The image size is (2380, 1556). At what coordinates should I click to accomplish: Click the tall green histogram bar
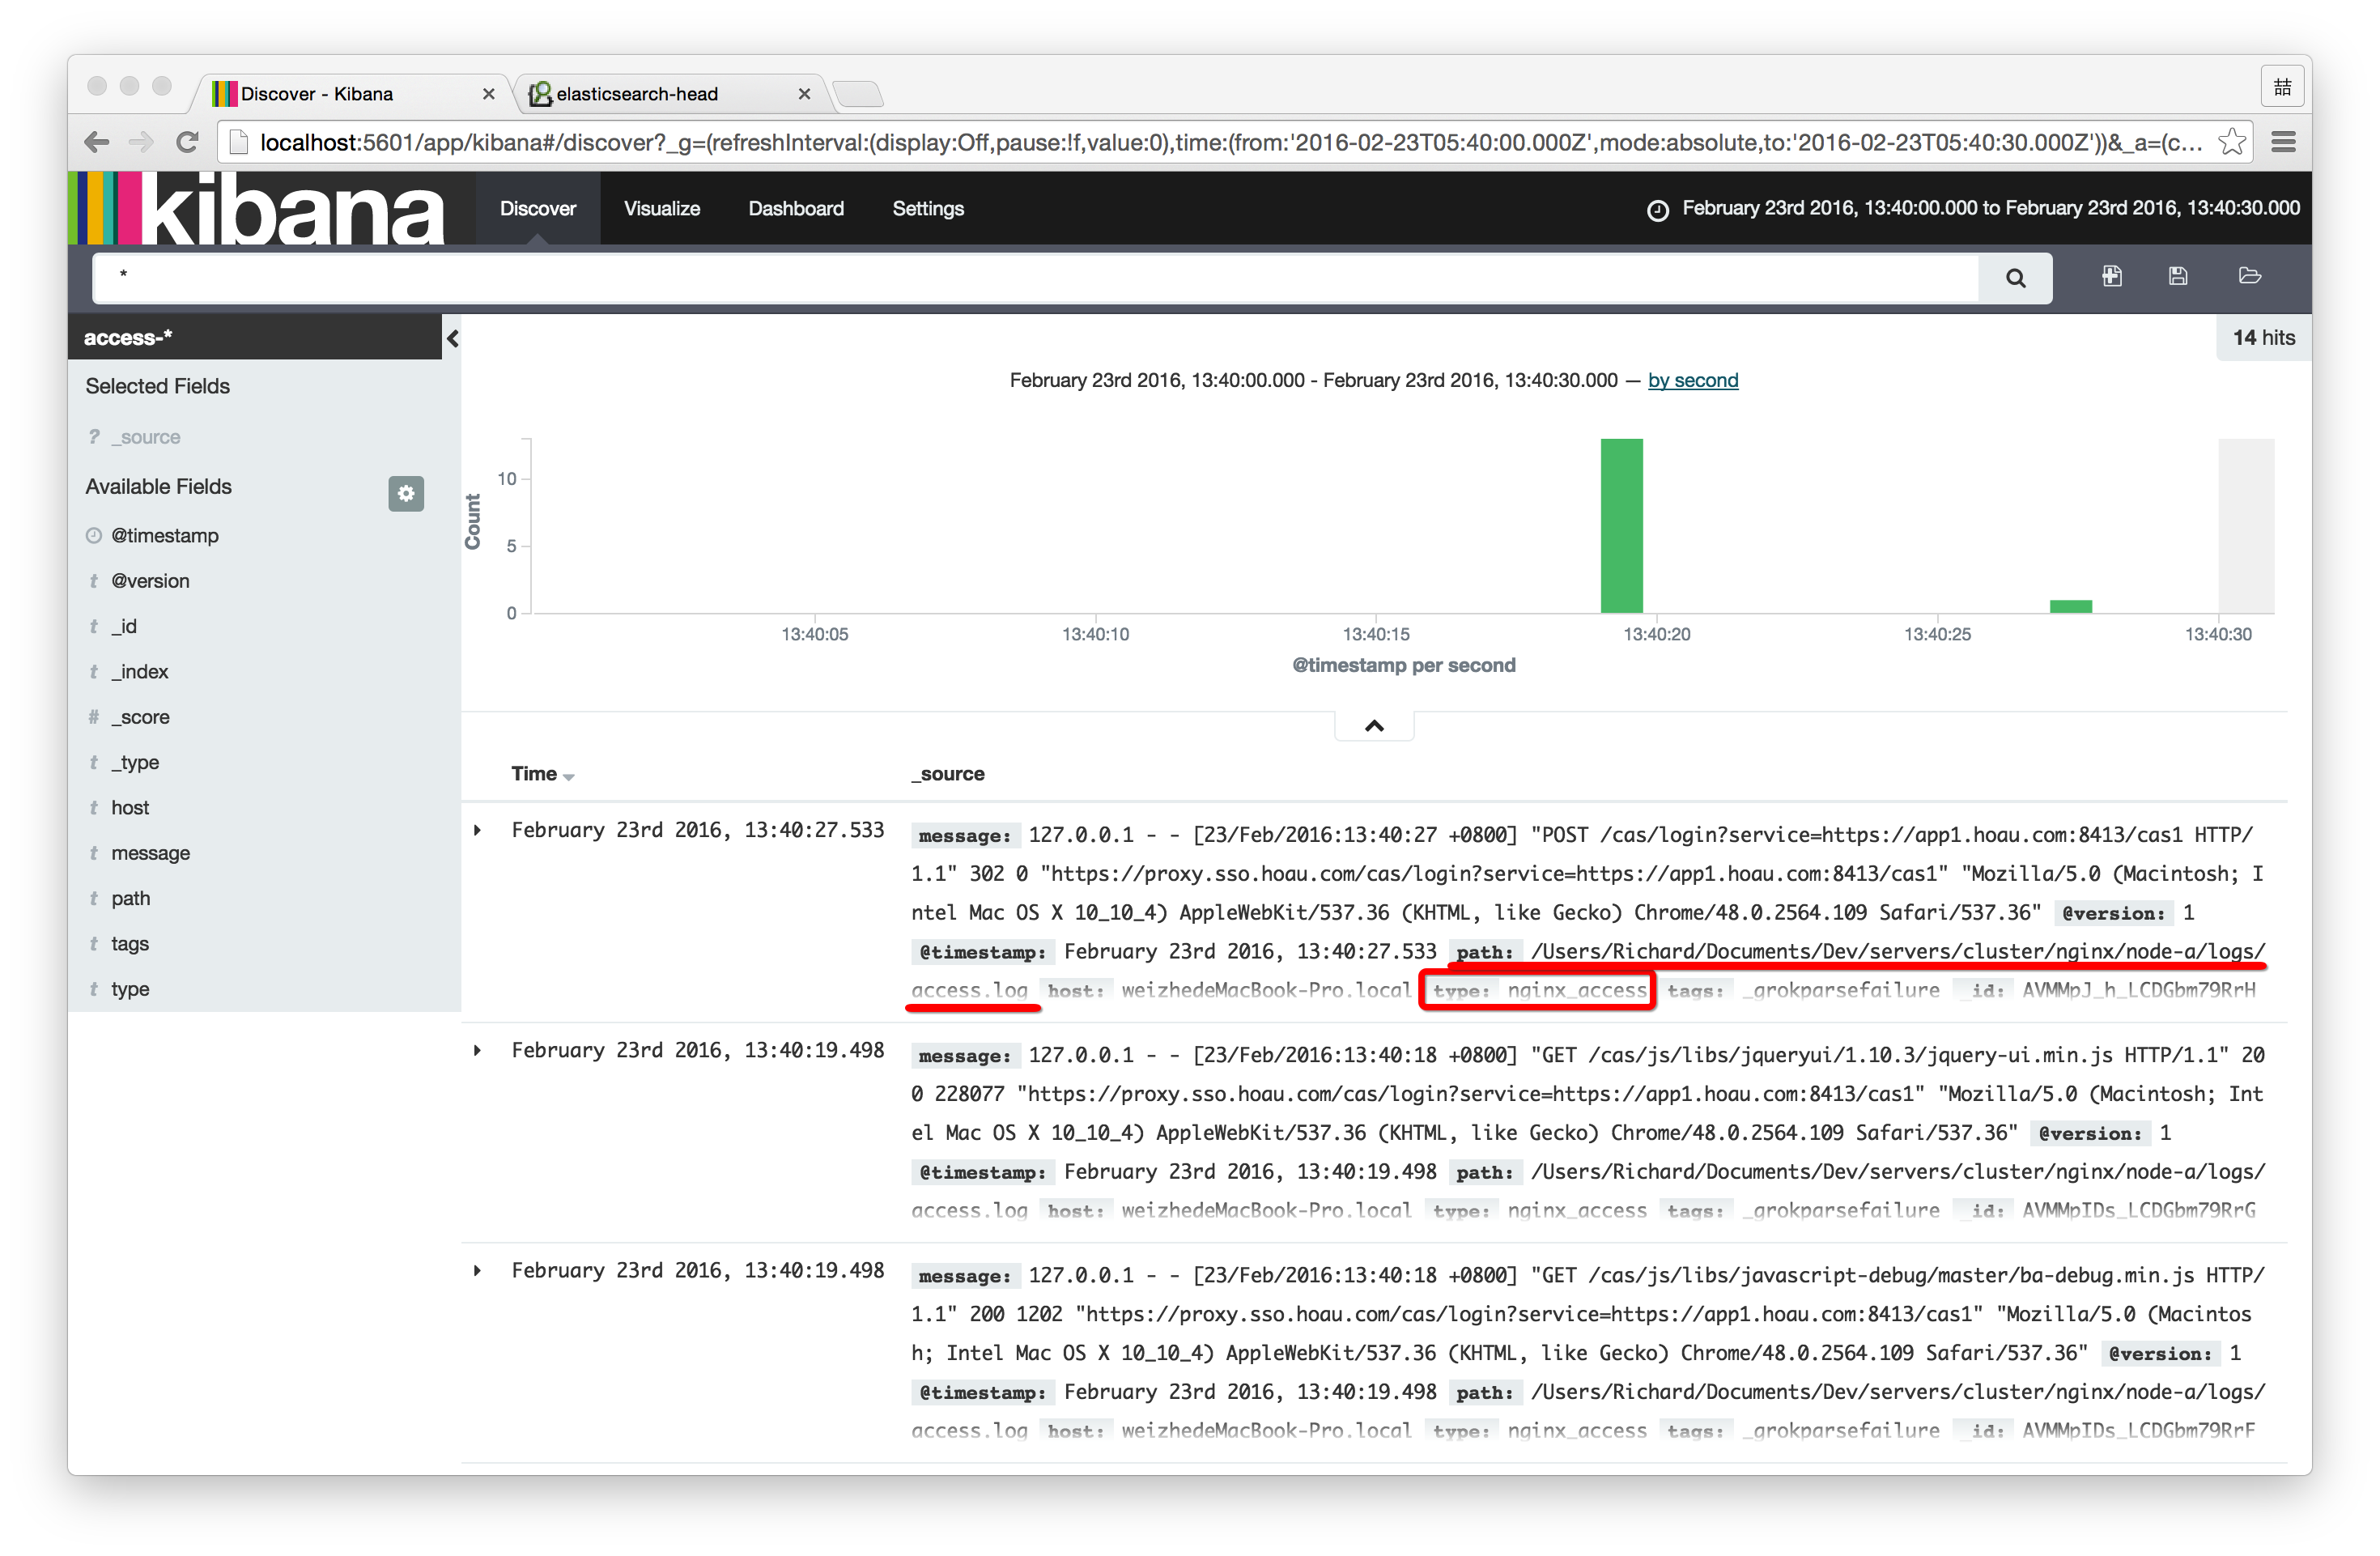[1621, 526]
